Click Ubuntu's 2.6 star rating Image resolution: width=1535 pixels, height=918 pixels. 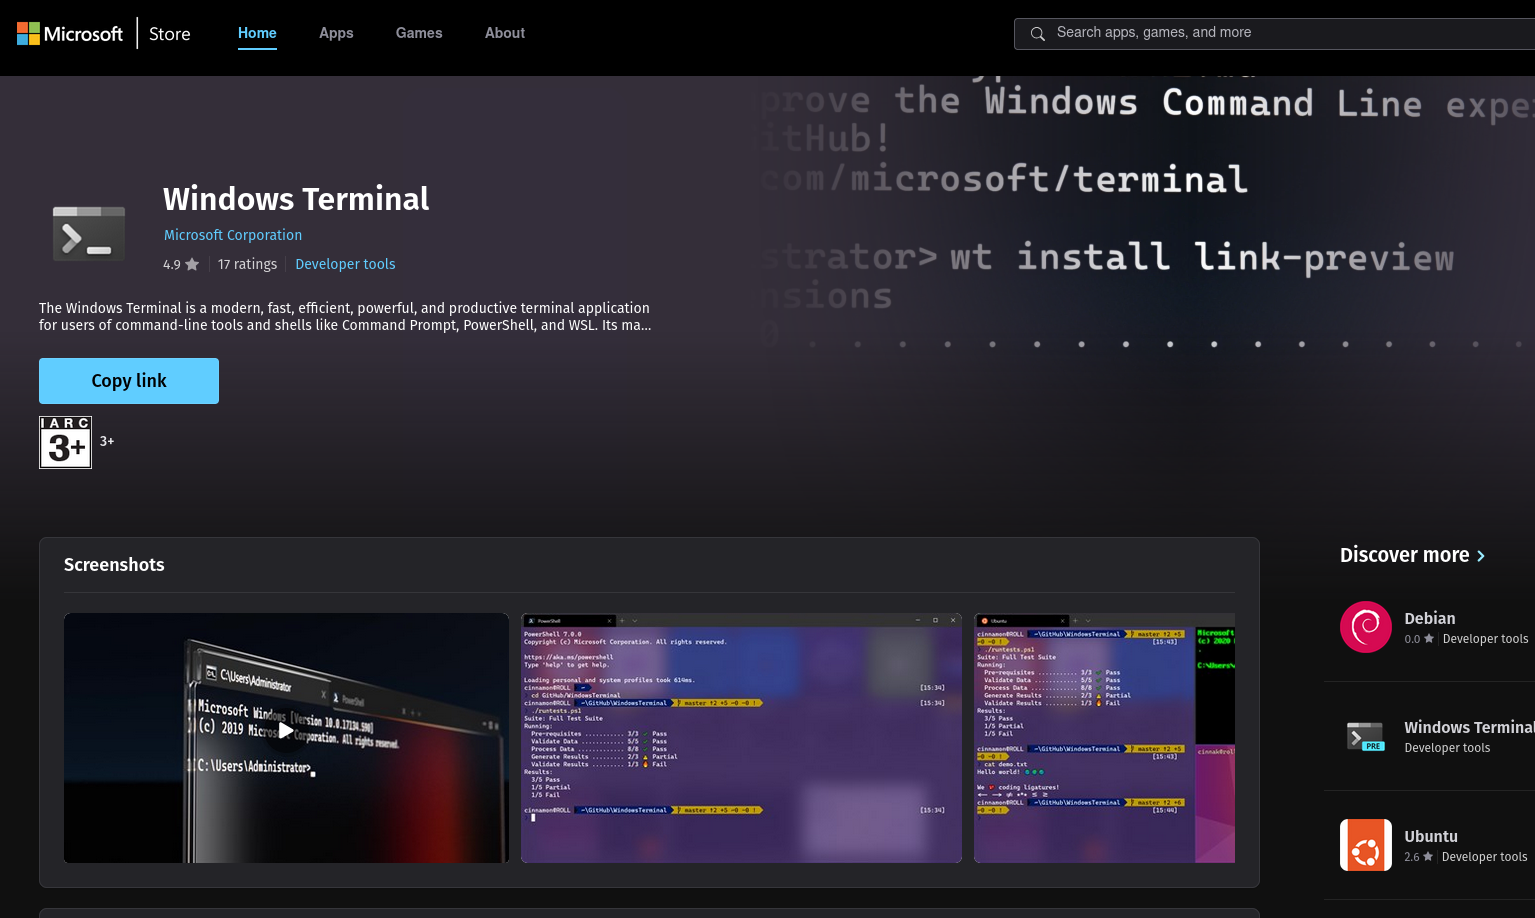[1418, 857]
